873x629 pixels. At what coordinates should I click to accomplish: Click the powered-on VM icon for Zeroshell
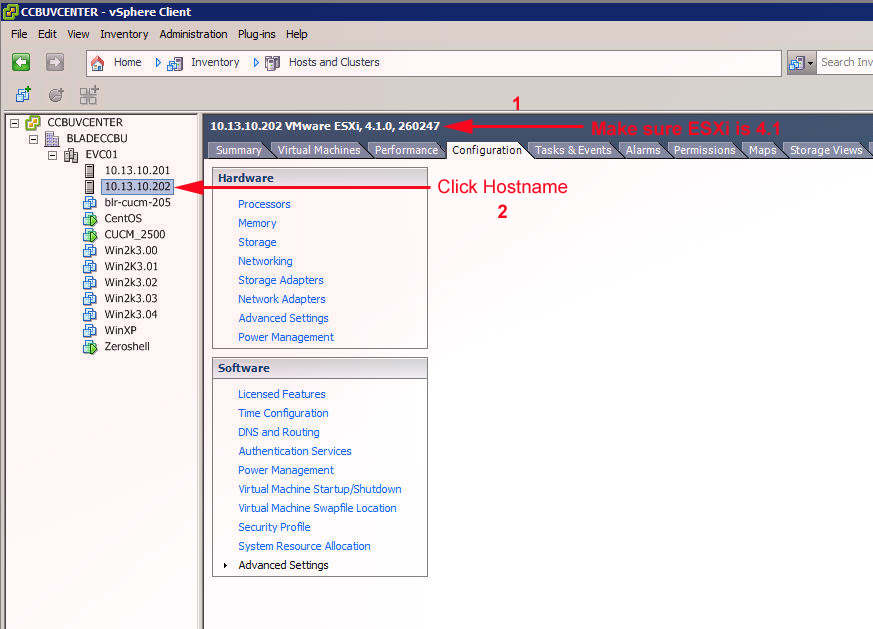pos(90,347)
